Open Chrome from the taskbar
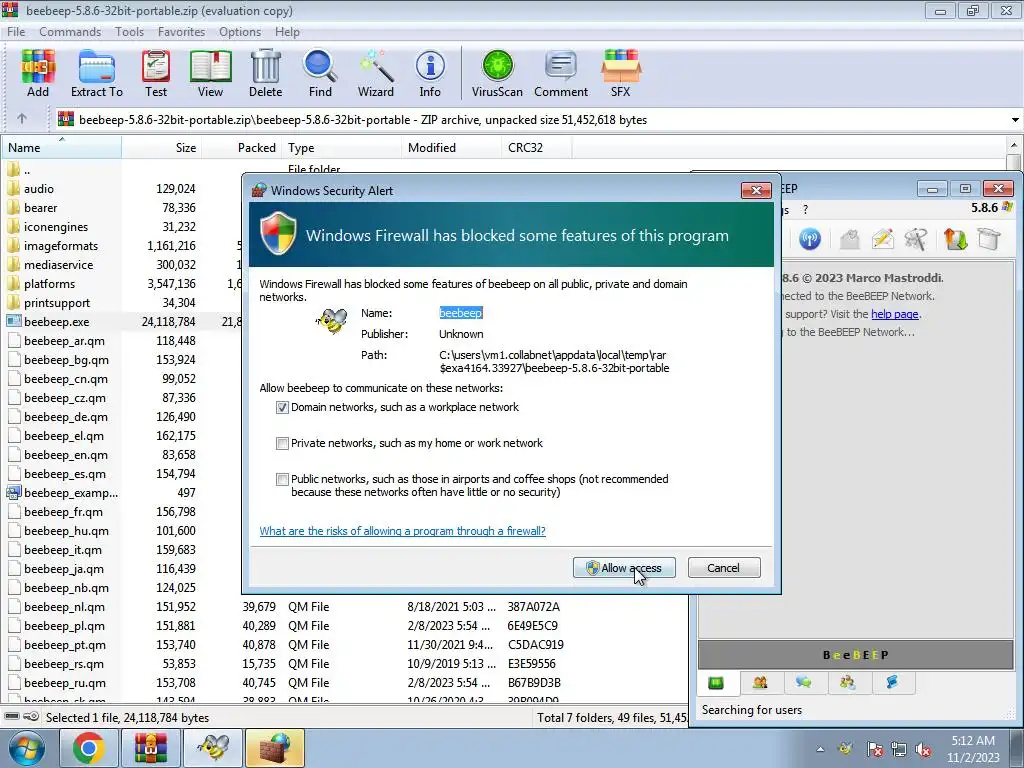 click(x=89, y=748)
